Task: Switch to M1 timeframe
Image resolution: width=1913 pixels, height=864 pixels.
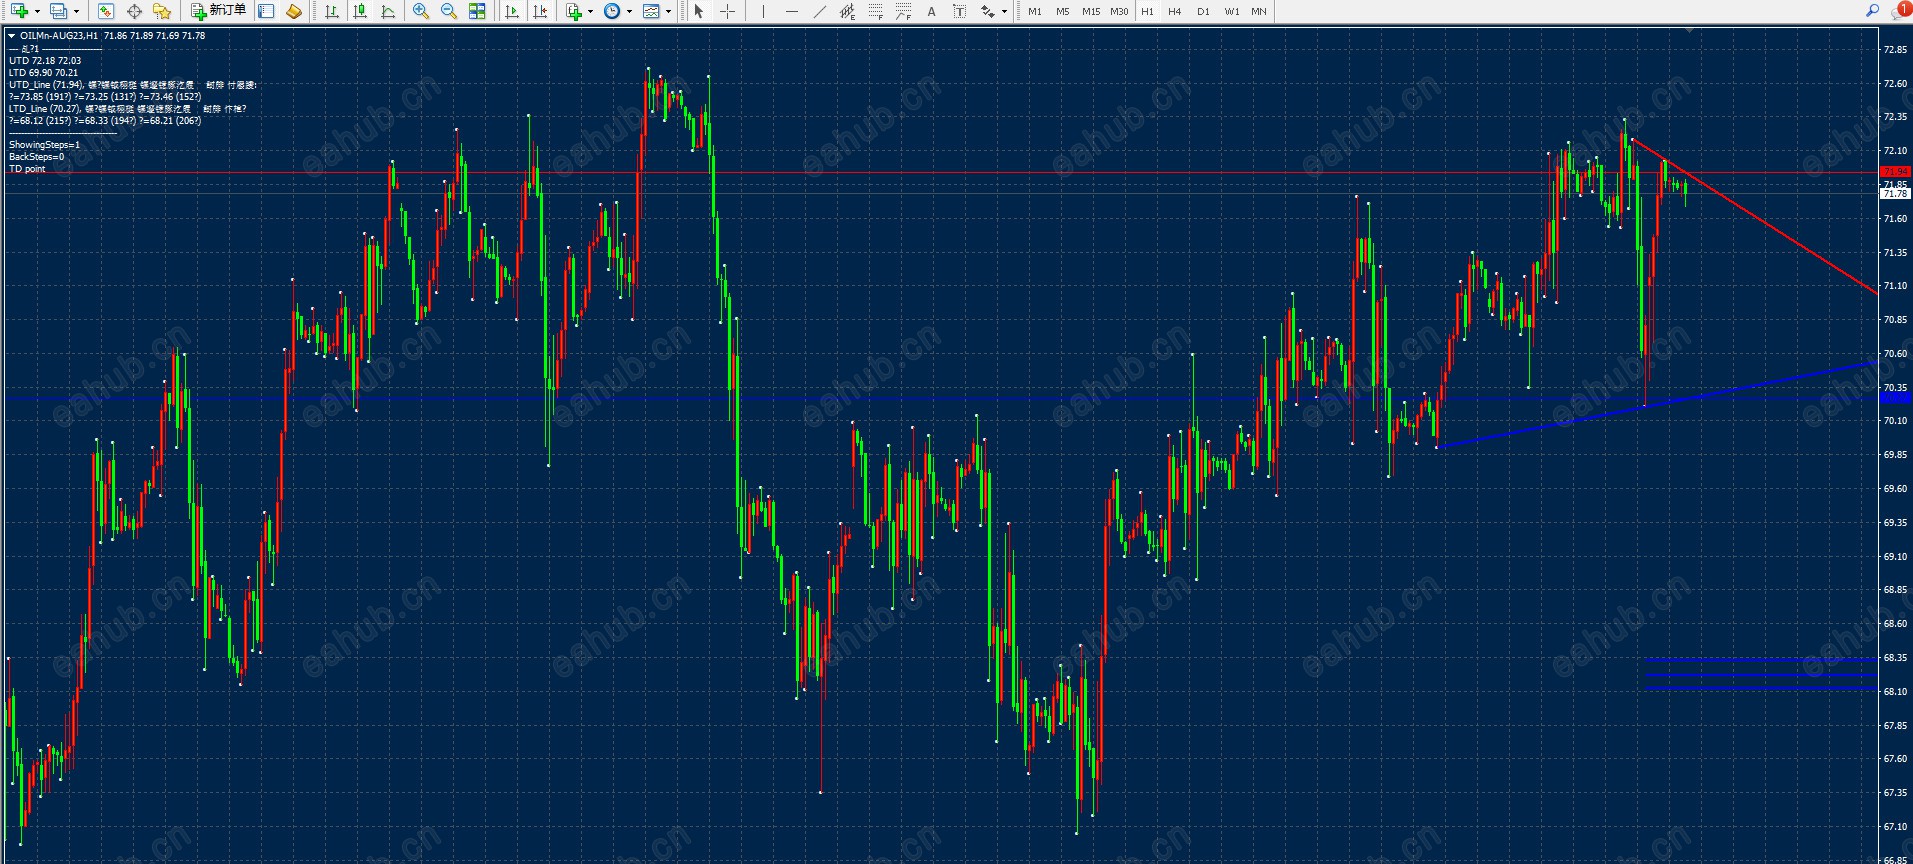Action: 1035,11
